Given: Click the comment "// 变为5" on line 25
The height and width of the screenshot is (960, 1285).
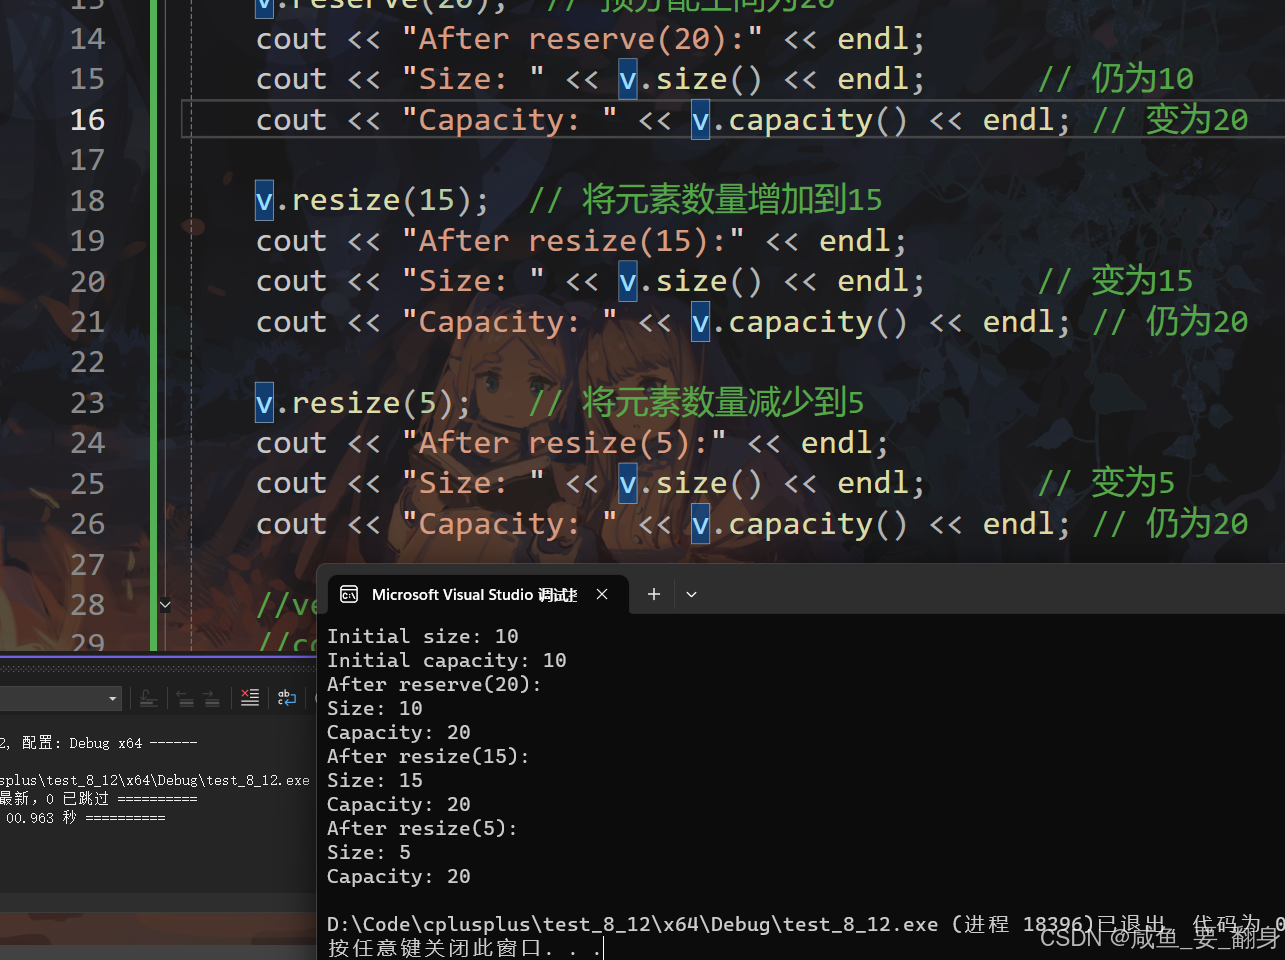Looking at the screenshot, I should (1106, 483).
